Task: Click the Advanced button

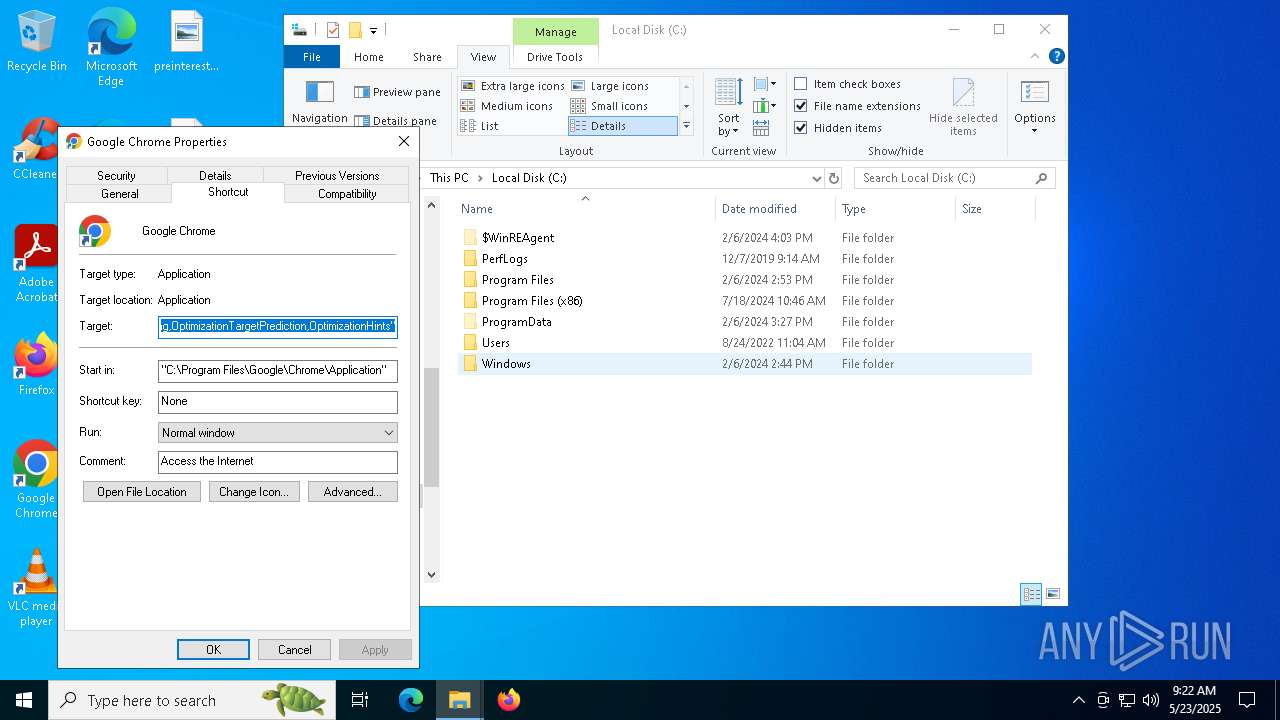Action: point(353,492)
